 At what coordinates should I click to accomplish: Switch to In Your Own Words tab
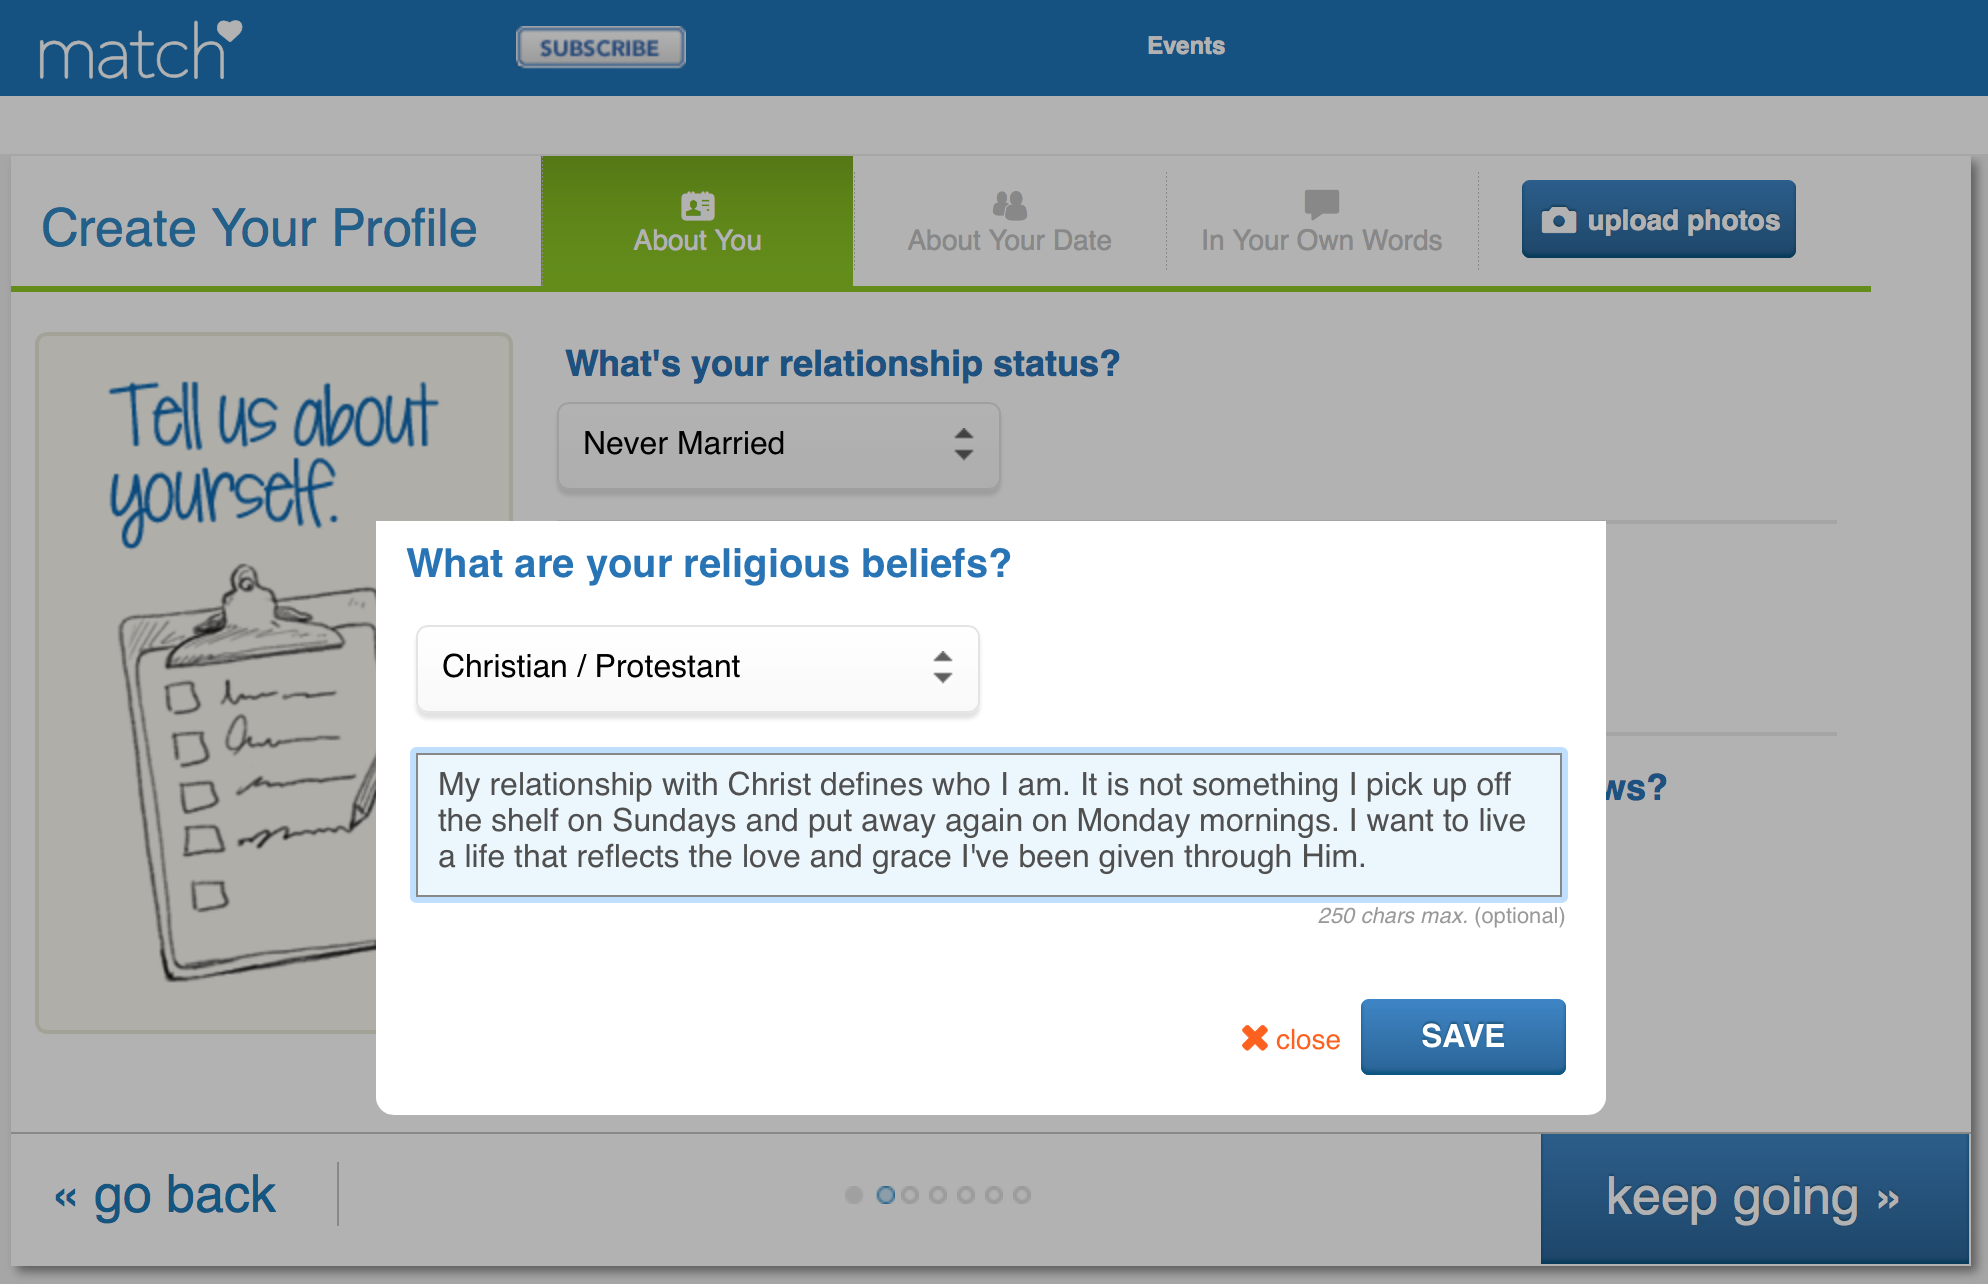1321,222
